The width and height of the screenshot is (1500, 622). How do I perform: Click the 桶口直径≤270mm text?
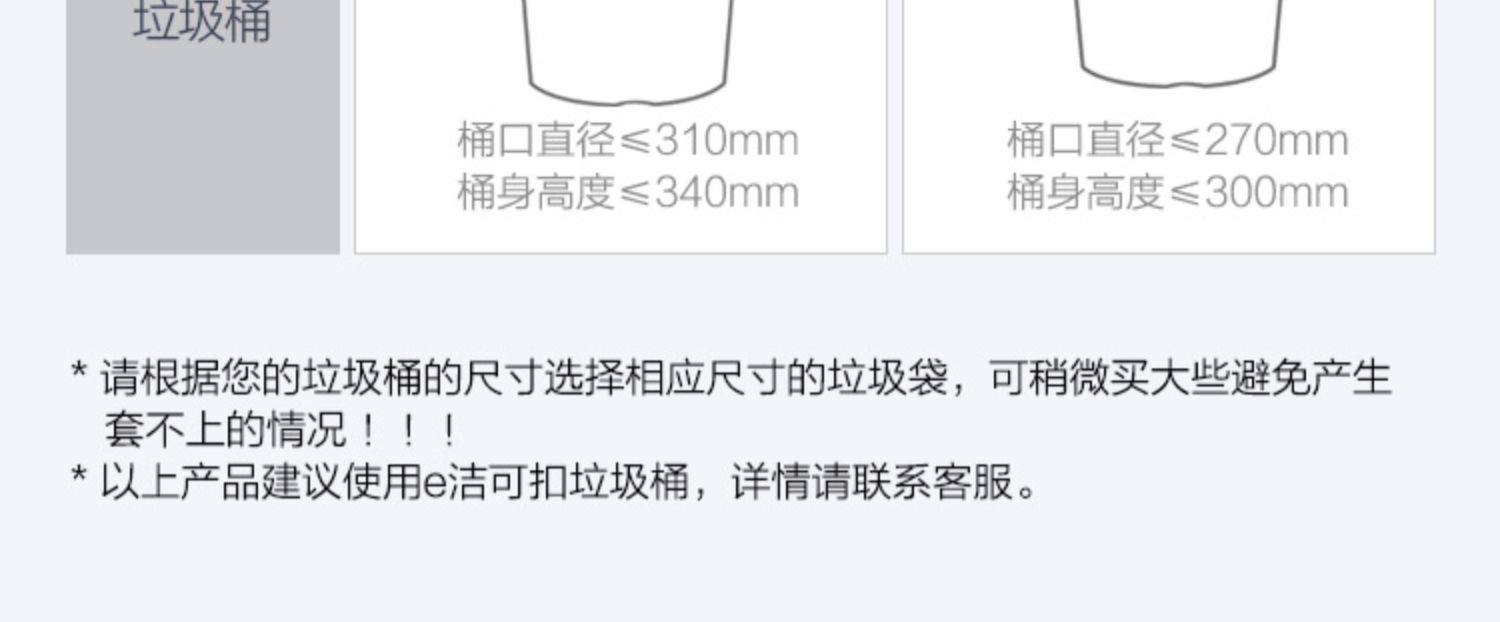pos(1177,140)
